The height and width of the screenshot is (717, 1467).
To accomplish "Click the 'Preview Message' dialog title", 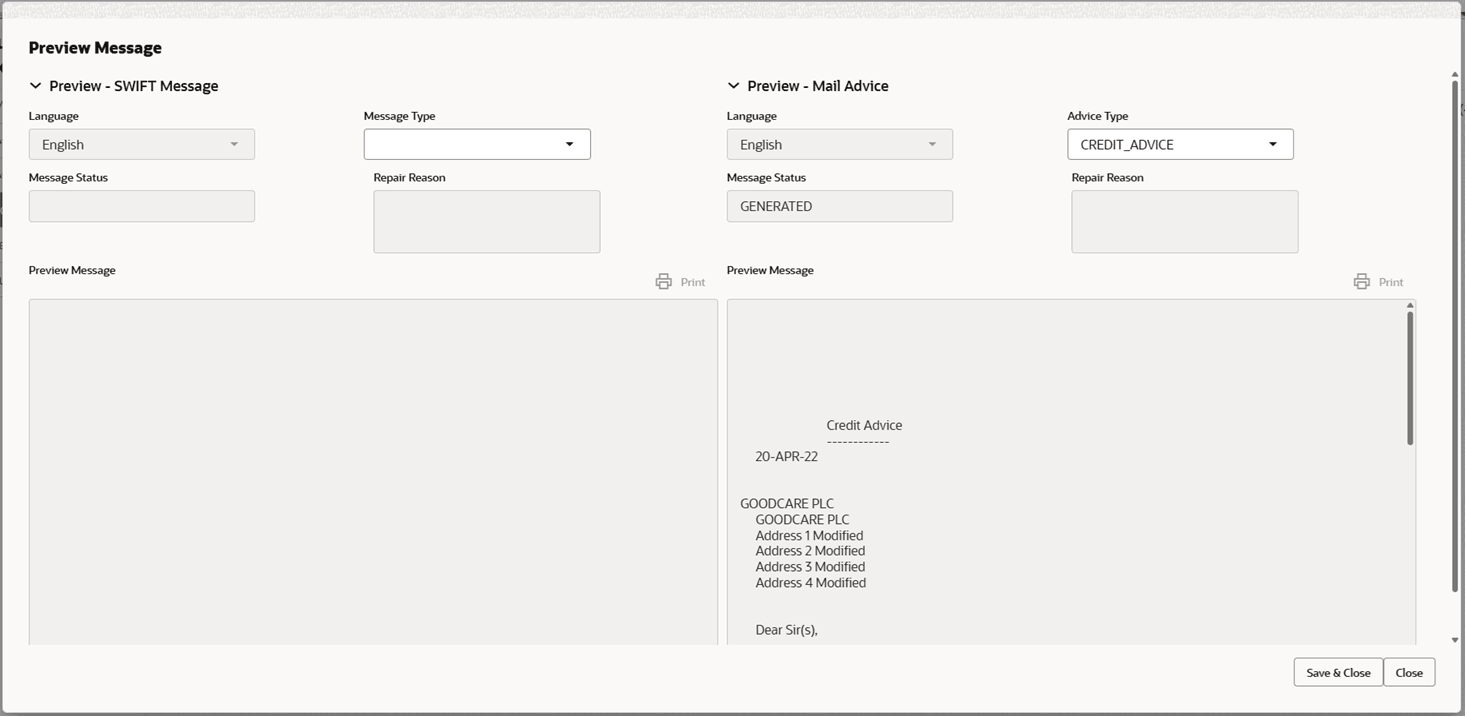I will (x=95, y=48).
